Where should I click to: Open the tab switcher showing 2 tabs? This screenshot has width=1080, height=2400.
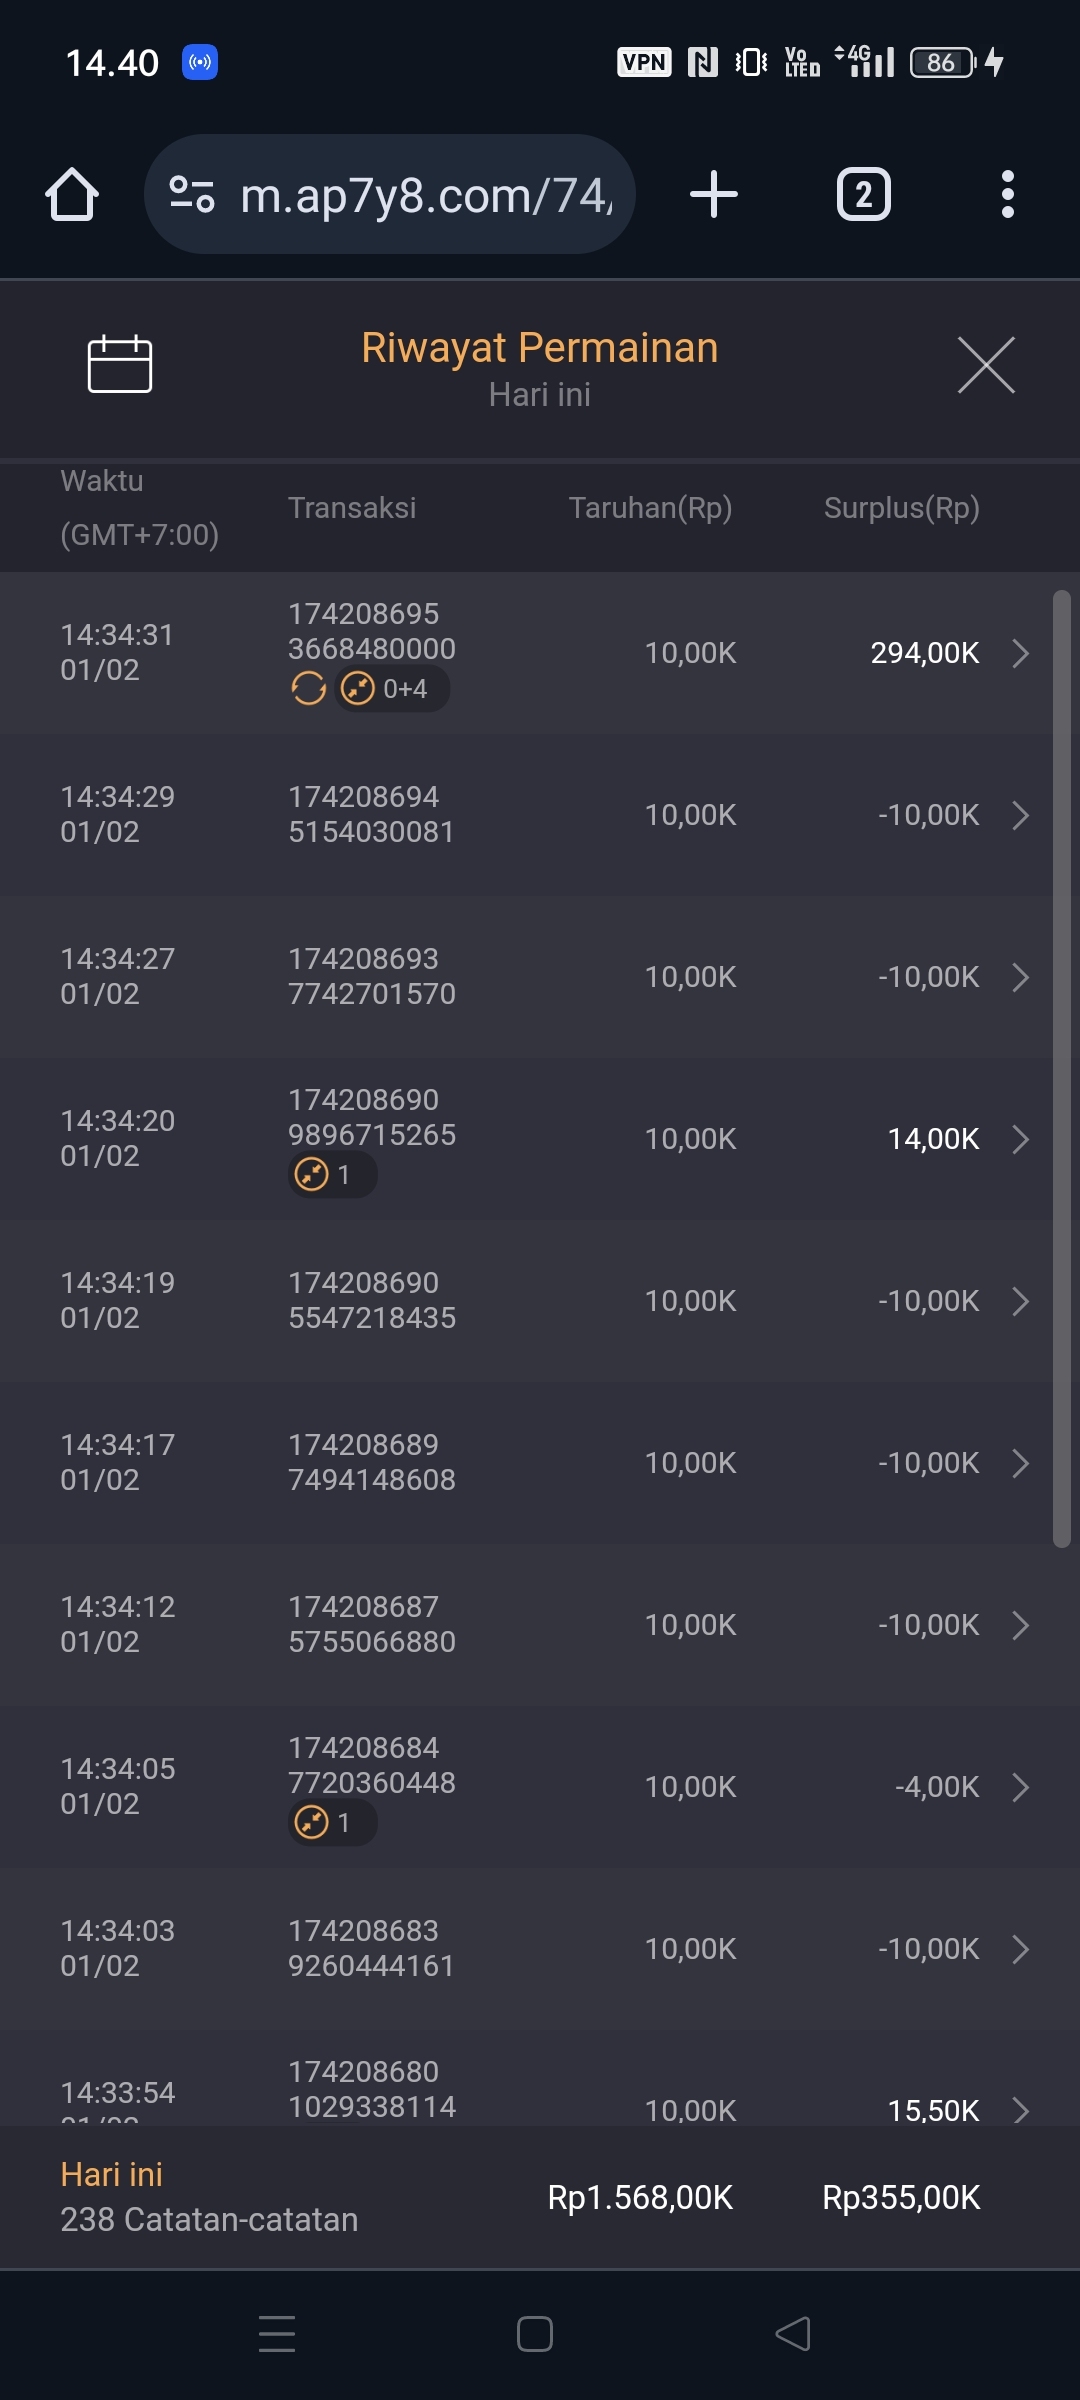tap(863, 194)
